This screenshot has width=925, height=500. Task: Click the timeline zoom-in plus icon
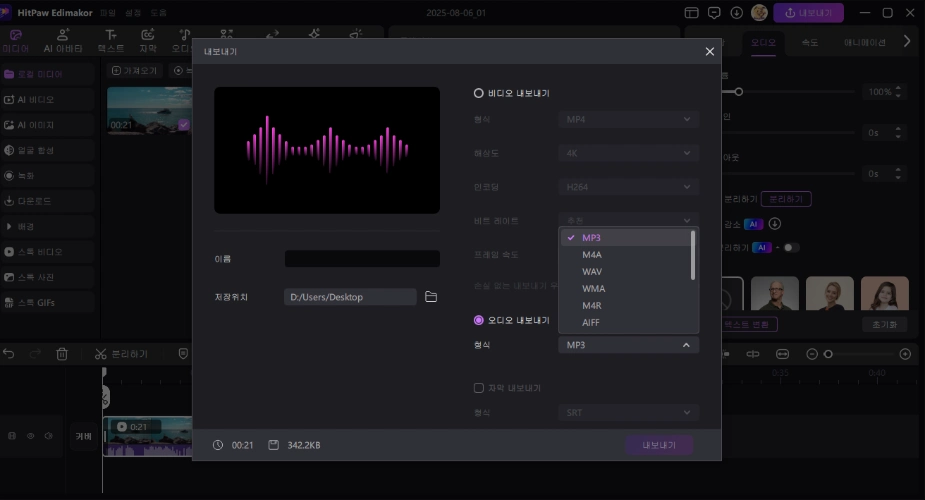906,354
